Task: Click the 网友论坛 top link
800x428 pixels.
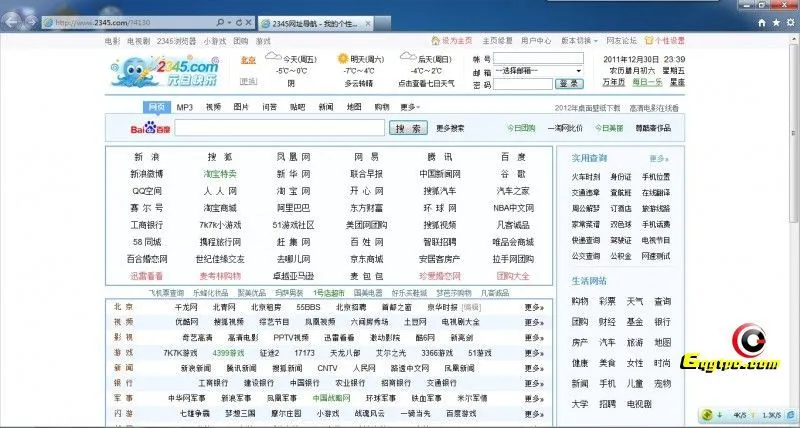Action: click(622, 41)
